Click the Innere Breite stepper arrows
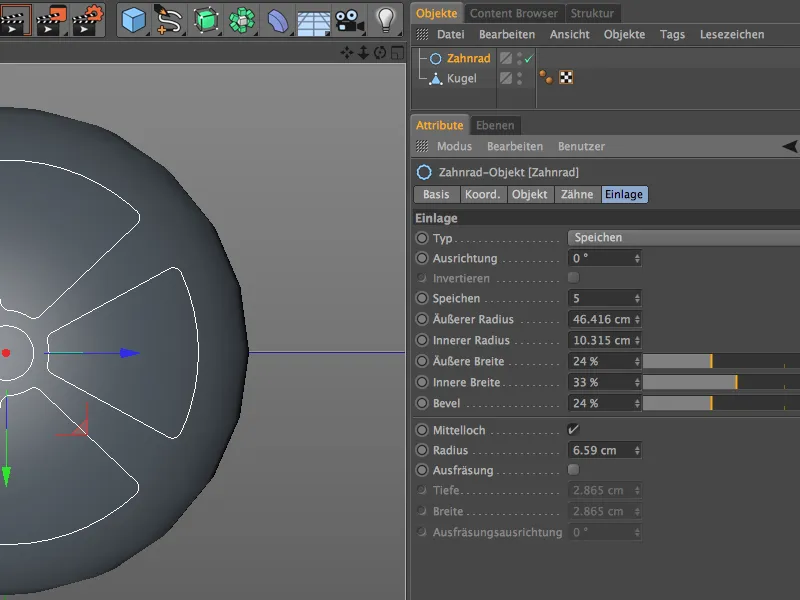 pyautogui.click(x=637, y=382)
